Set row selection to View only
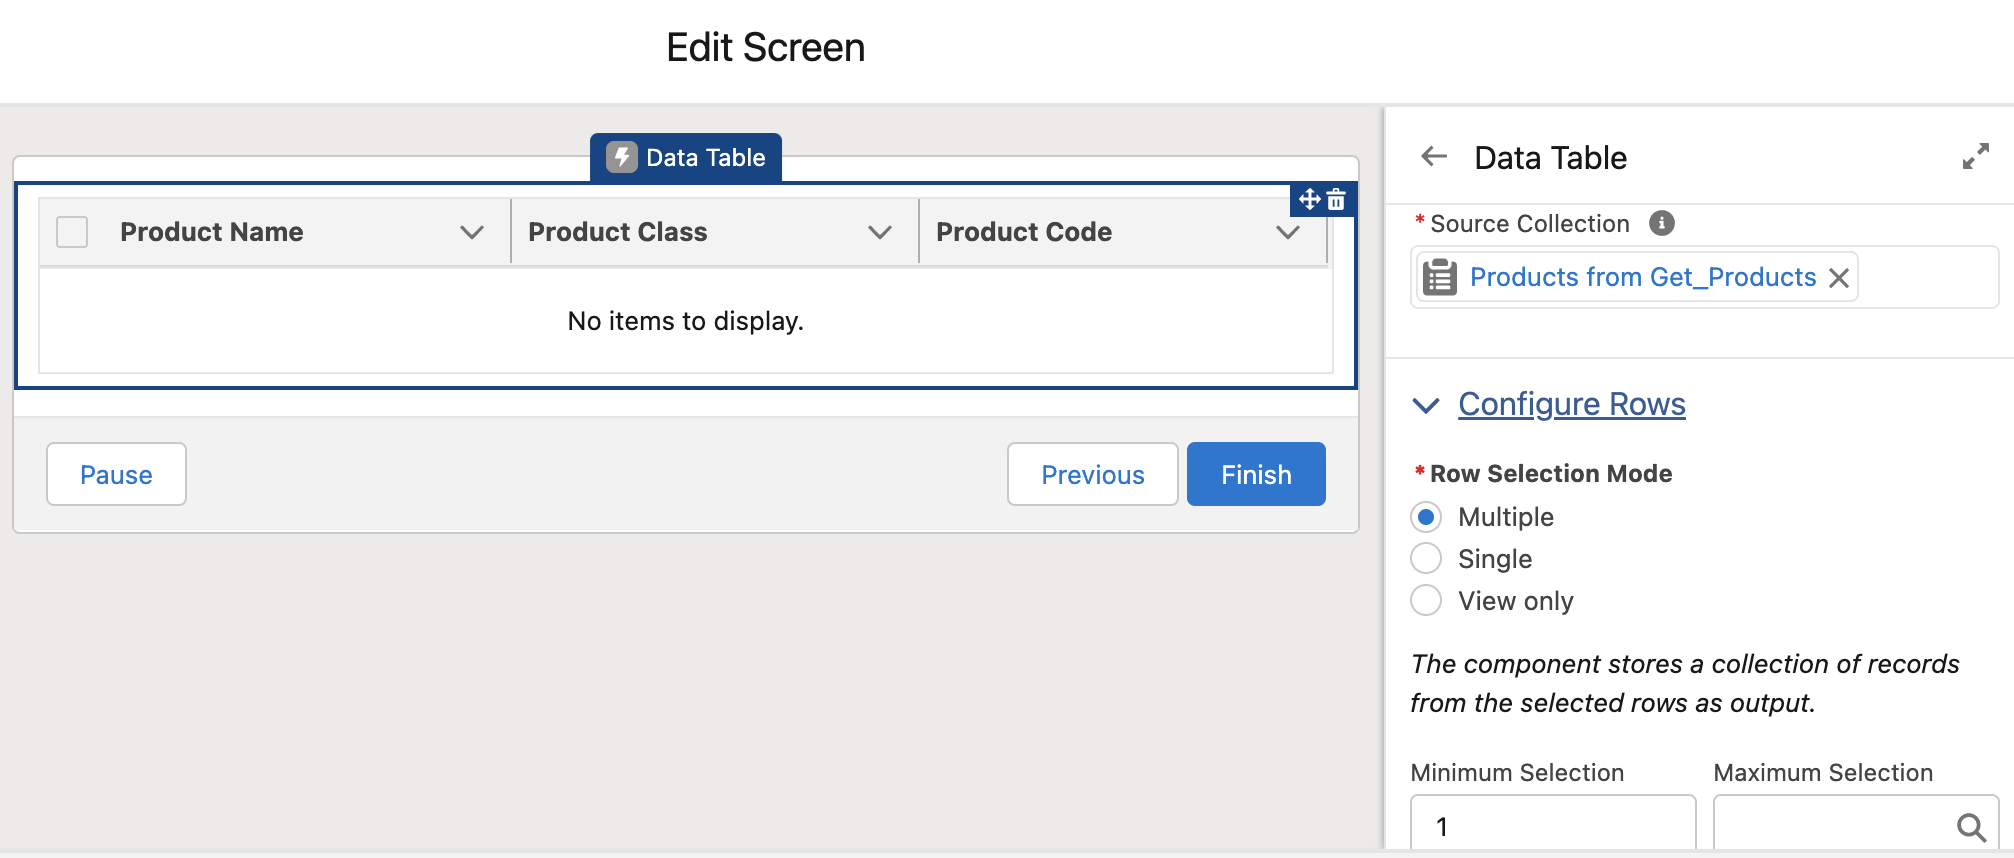This screenshot has width=2014, height=858. pyautogui.click(x=1426, y=600)
